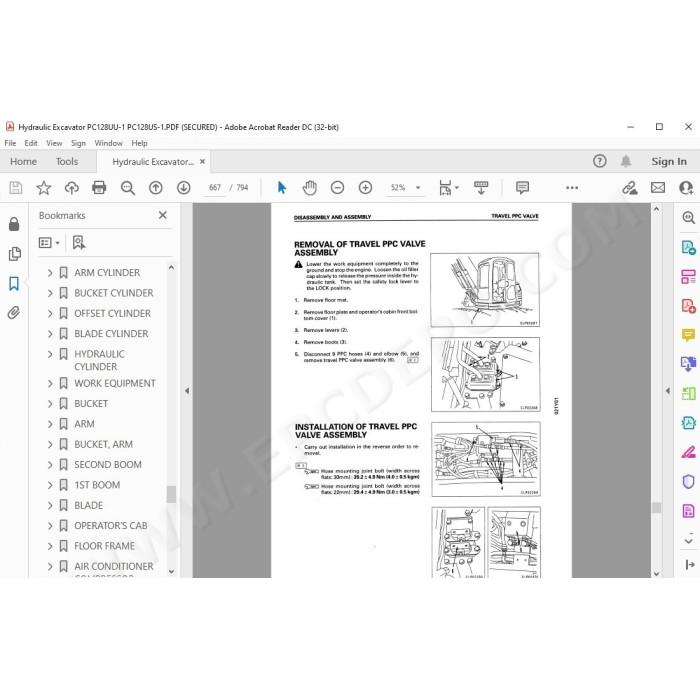Find the current bookmark icon
The width and height of the screenshot is (700, 700).
(79, 242)
